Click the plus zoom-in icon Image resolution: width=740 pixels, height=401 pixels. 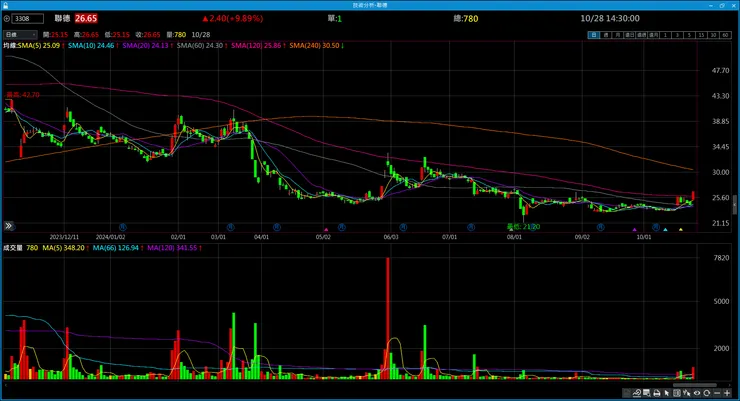[727, 393]
